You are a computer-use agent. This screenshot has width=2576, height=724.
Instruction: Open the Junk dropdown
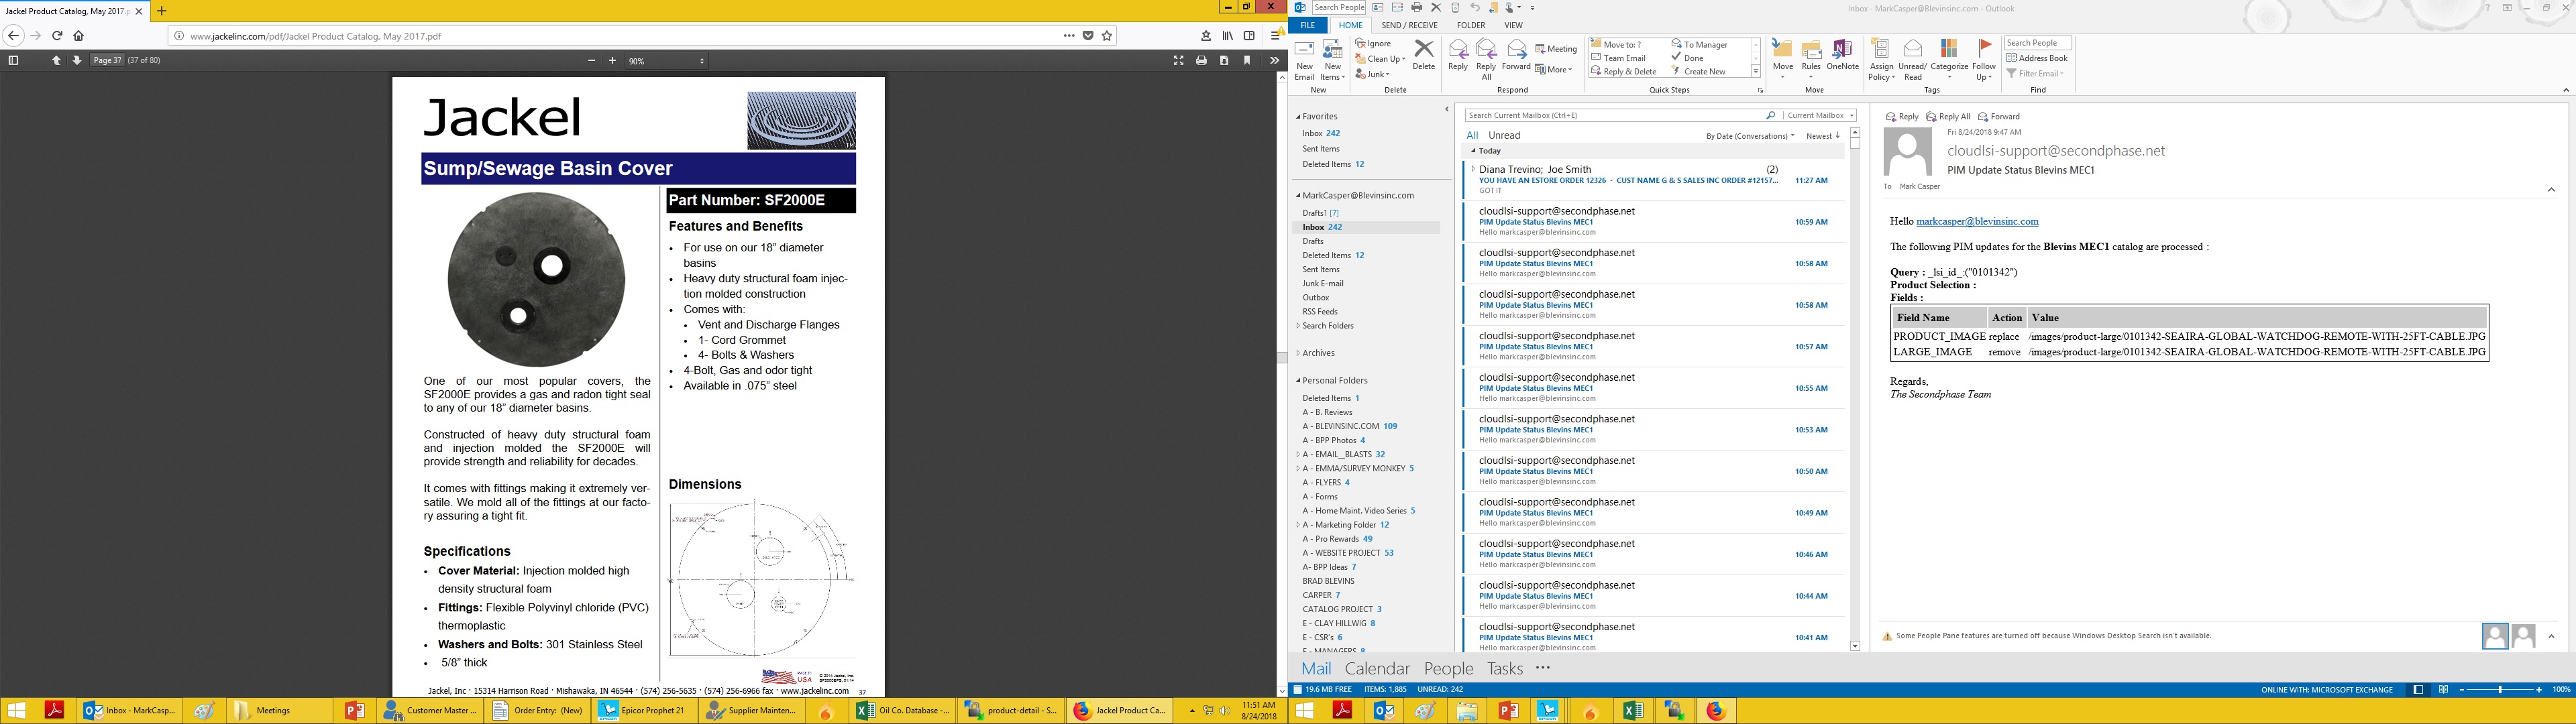click(1373, 74)
